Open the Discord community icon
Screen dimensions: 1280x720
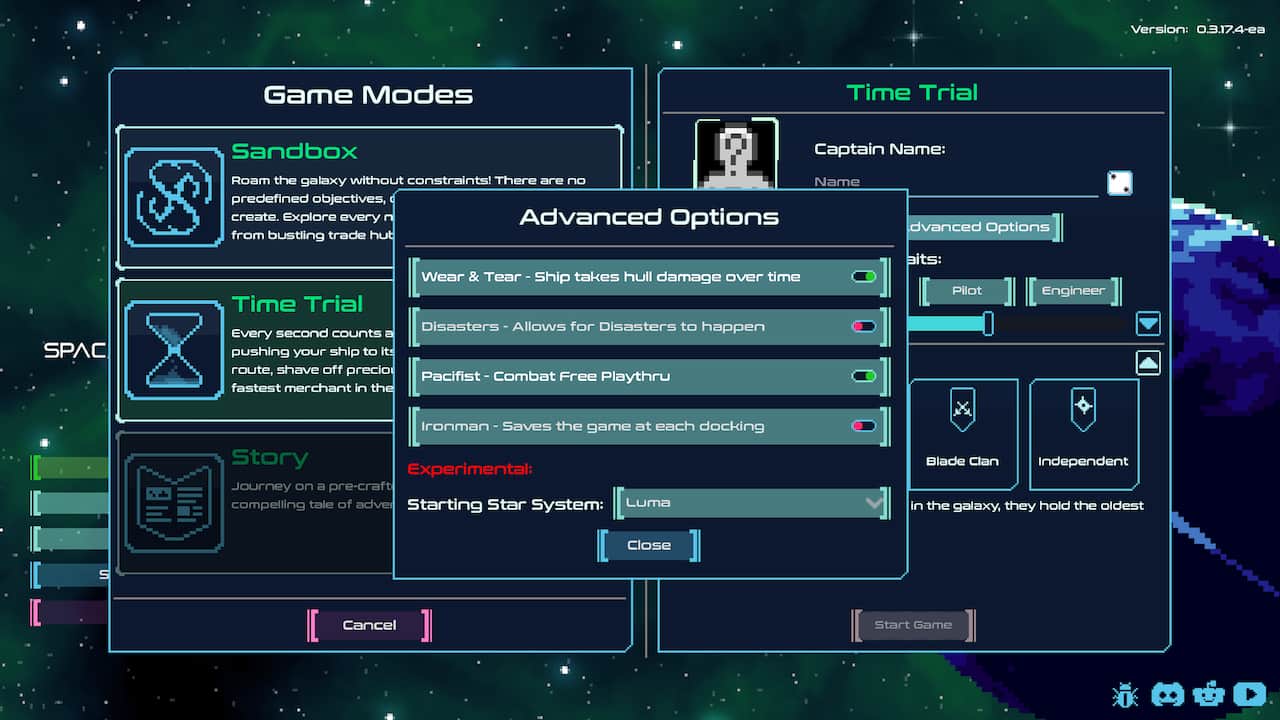tap(1168, 694)
